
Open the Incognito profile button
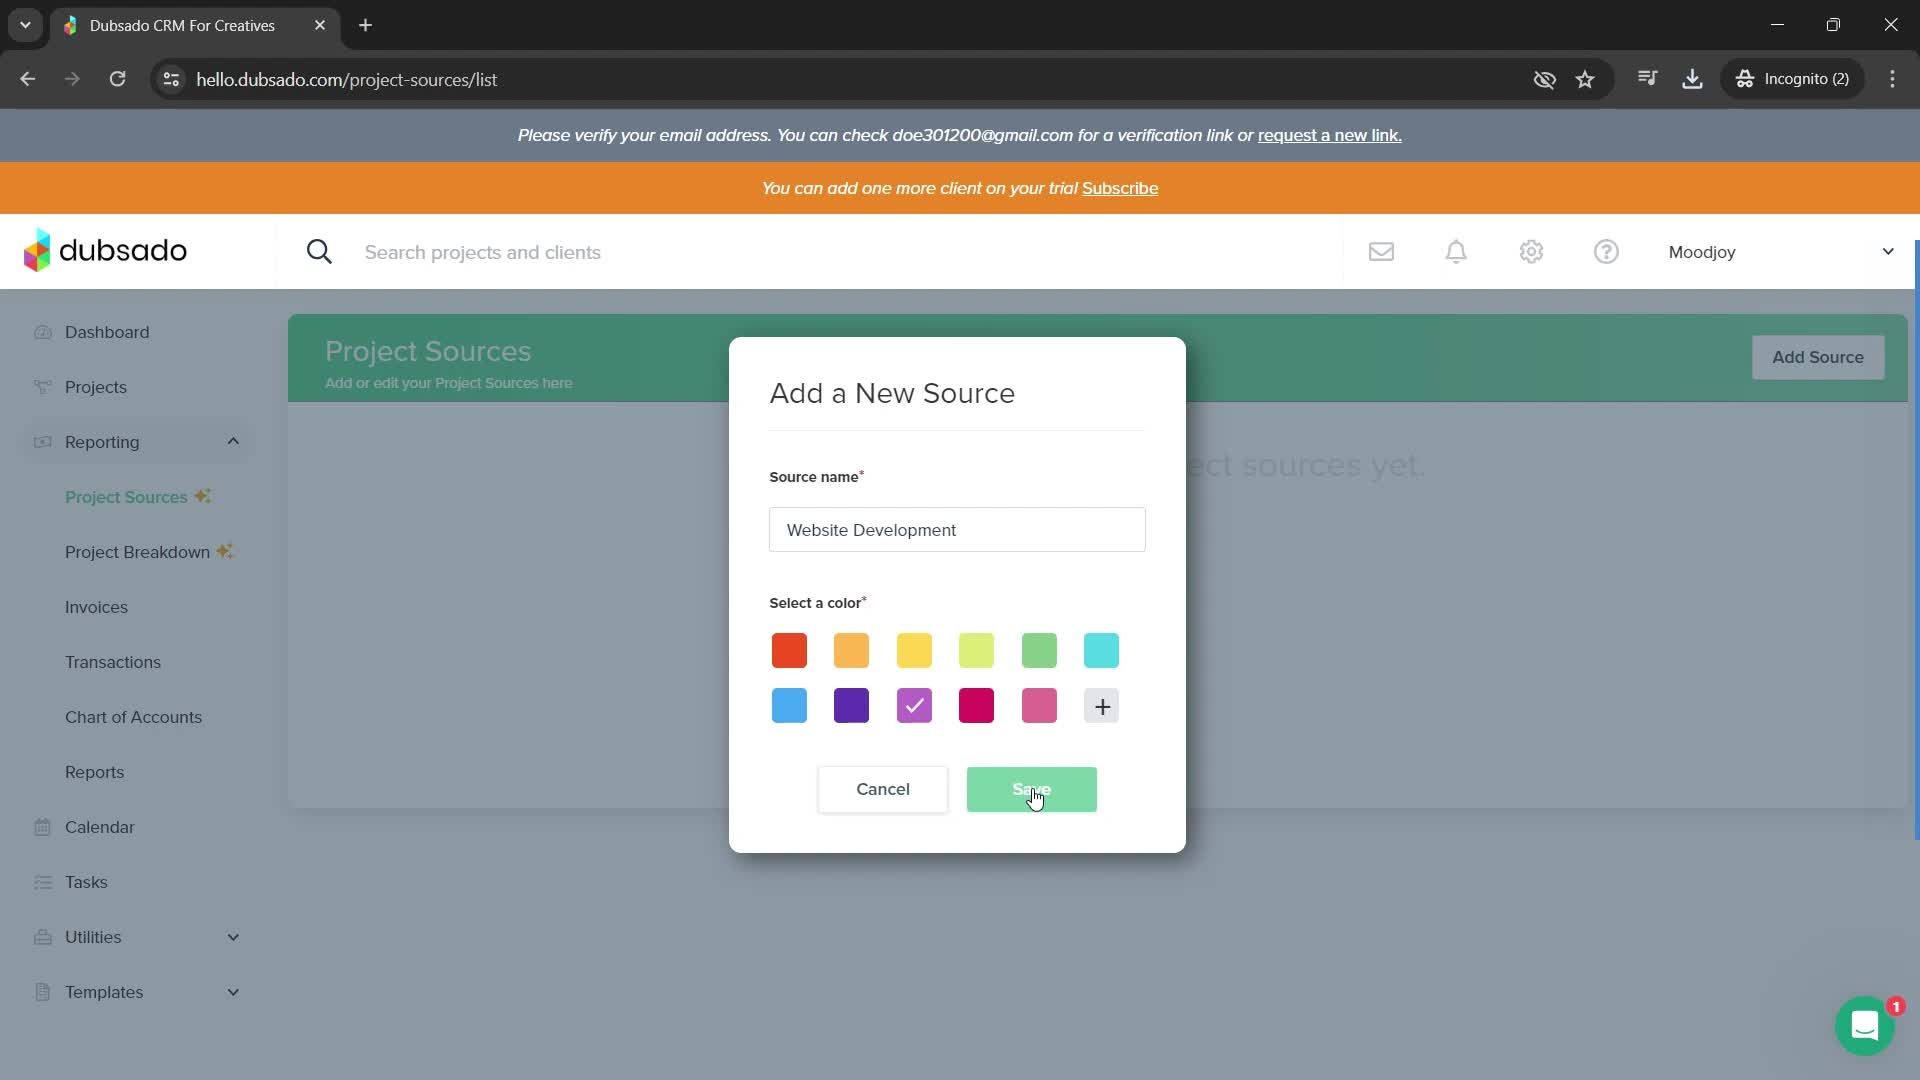(1792, 79)
